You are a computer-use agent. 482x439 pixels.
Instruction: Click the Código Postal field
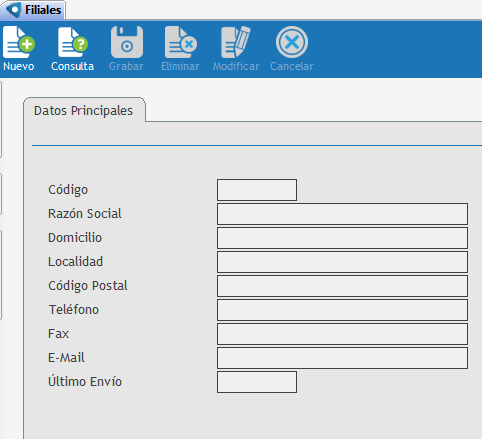(x=342, y=286)
